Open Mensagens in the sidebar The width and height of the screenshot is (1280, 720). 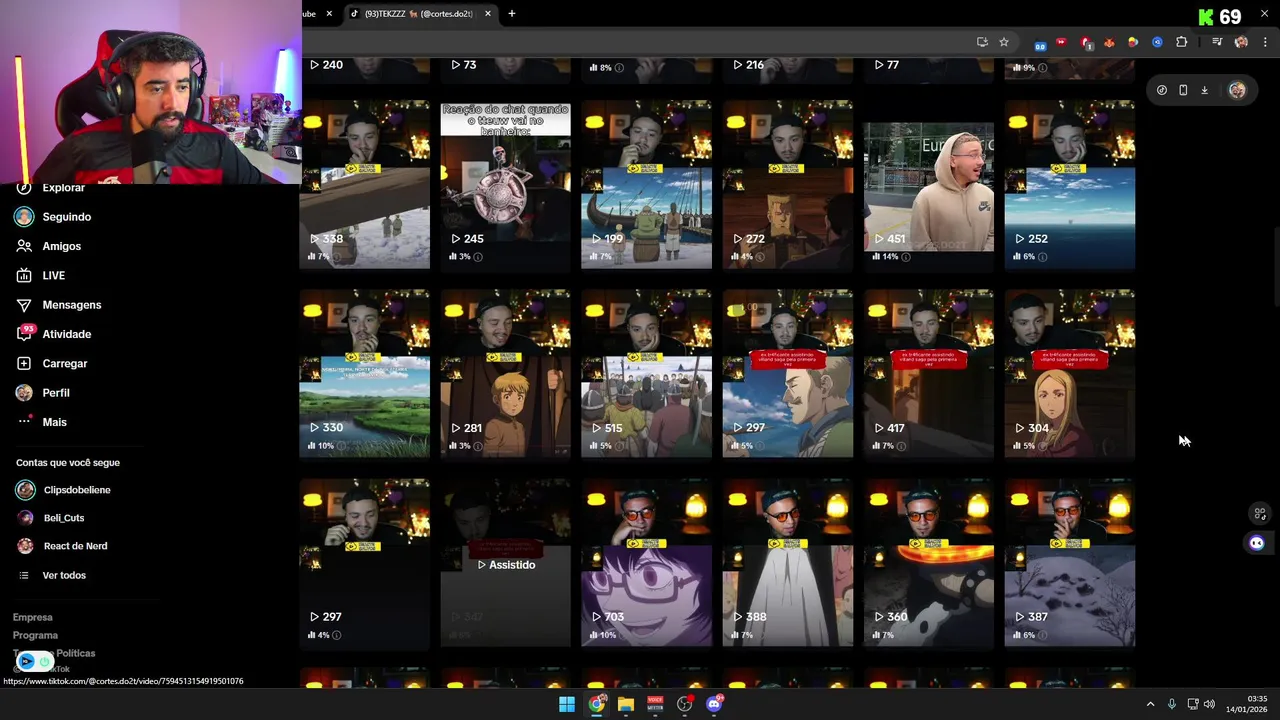point(71,305)
